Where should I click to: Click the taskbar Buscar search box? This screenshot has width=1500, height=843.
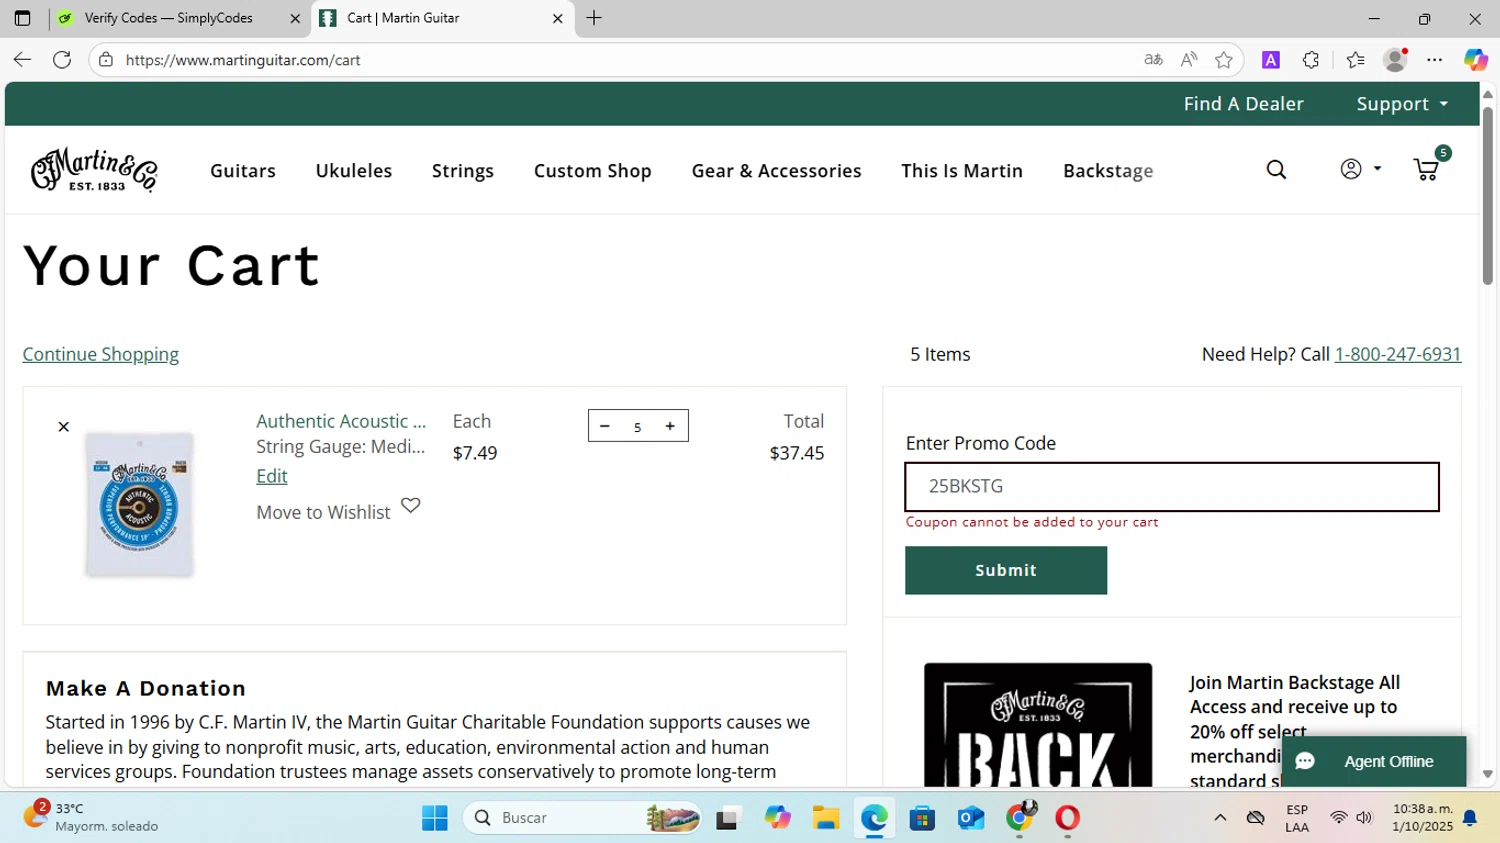583,818
